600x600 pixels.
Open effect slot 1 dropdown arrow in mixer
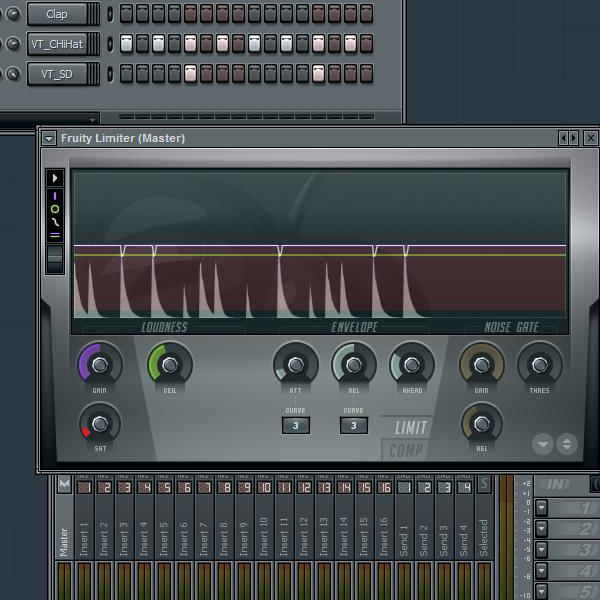tap(541, 508)
